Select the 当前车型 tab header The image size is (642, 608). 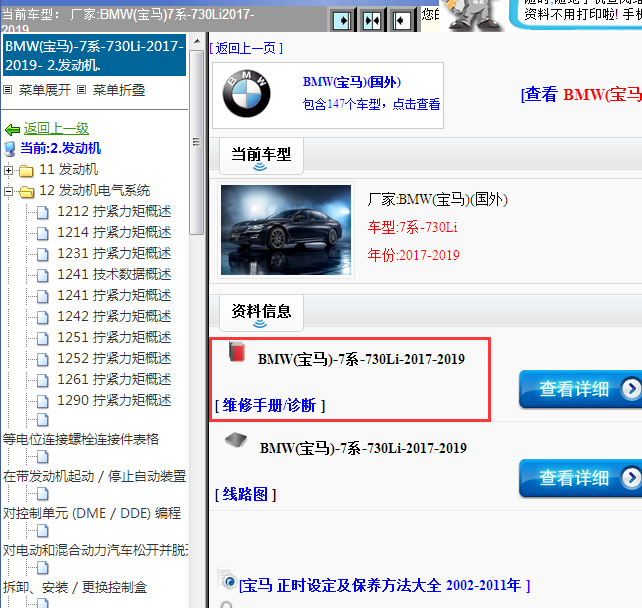pyautogui.click(x=261, y=156)
